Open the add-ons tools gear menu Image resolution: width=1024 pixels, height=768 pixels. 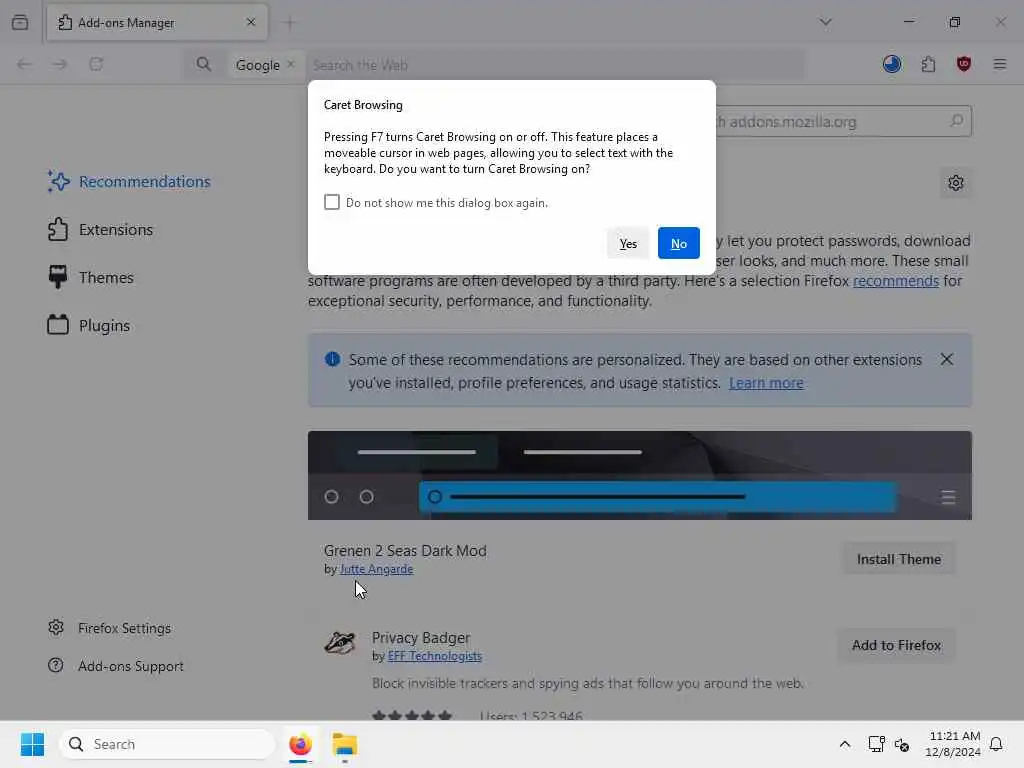click(x=955, y=183)
